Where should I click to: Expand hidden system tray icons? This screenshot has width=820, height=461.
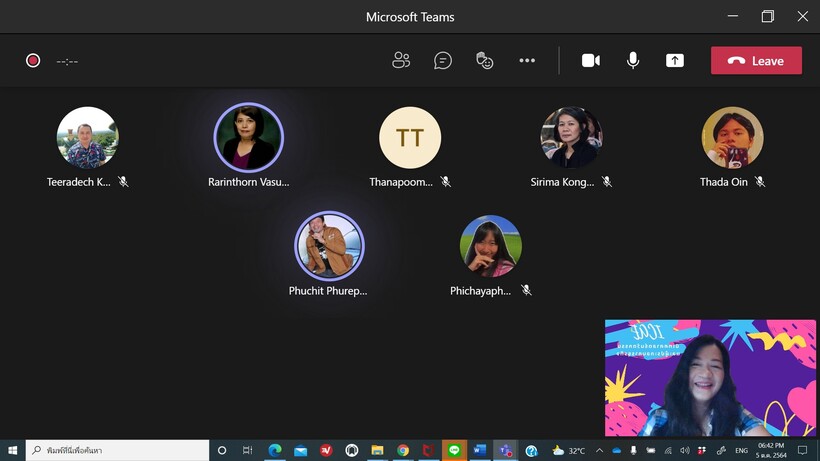click(x=599, y=451)
